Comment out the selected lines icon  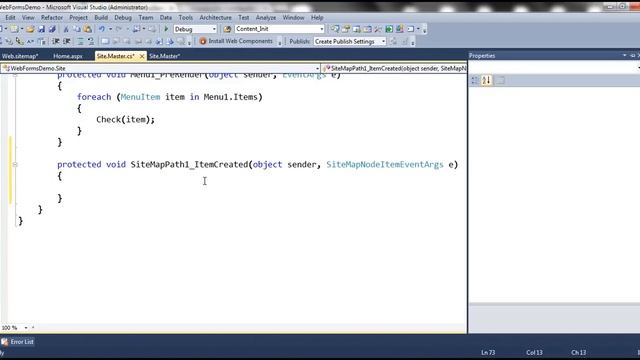80,41
